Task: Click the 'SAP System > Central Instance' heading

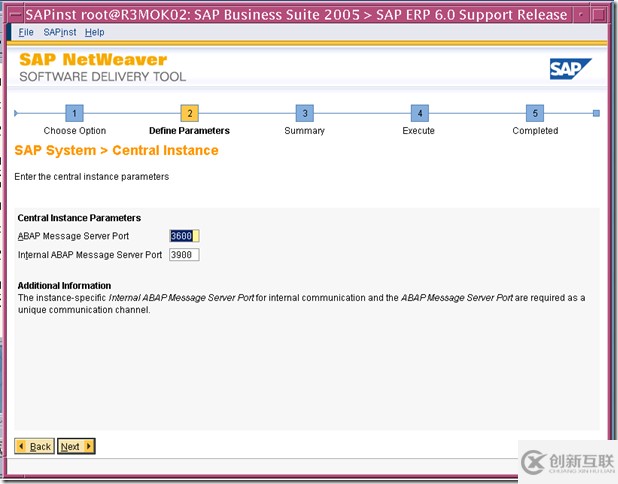Action: pos(116,151)
